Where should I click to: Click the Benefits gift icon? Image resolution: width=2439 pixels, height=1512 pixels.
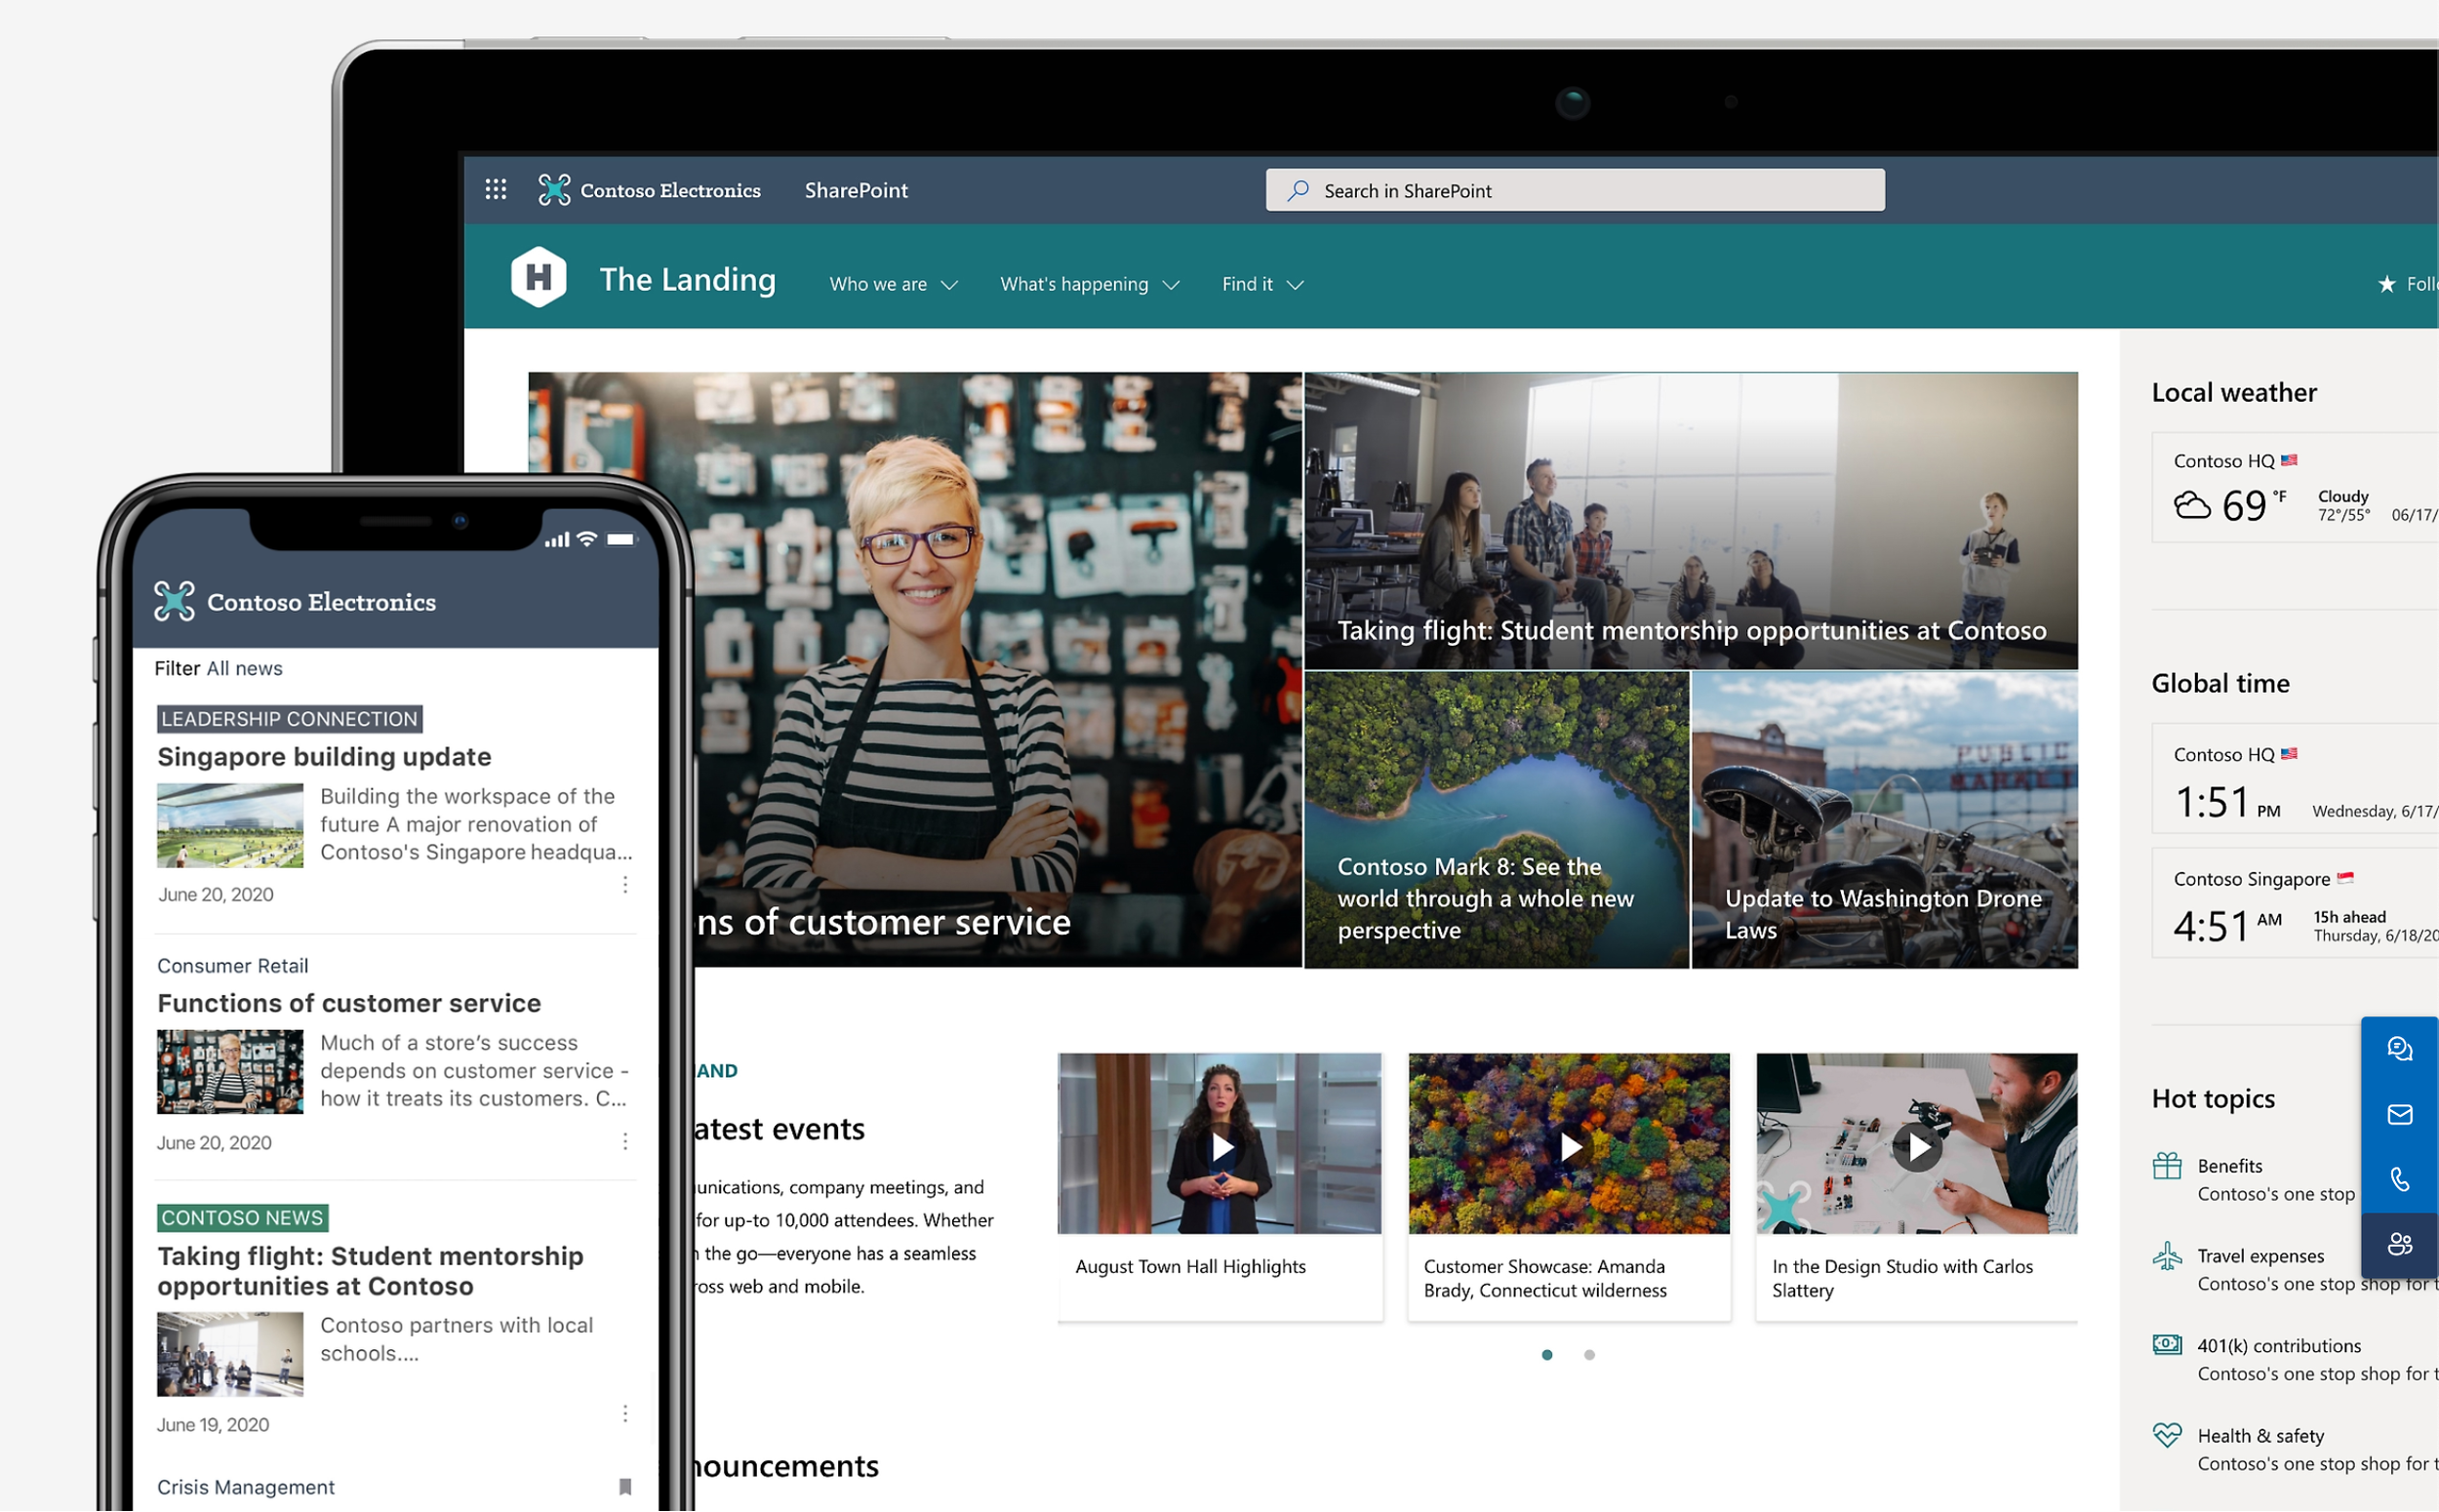point(2166,1166)
